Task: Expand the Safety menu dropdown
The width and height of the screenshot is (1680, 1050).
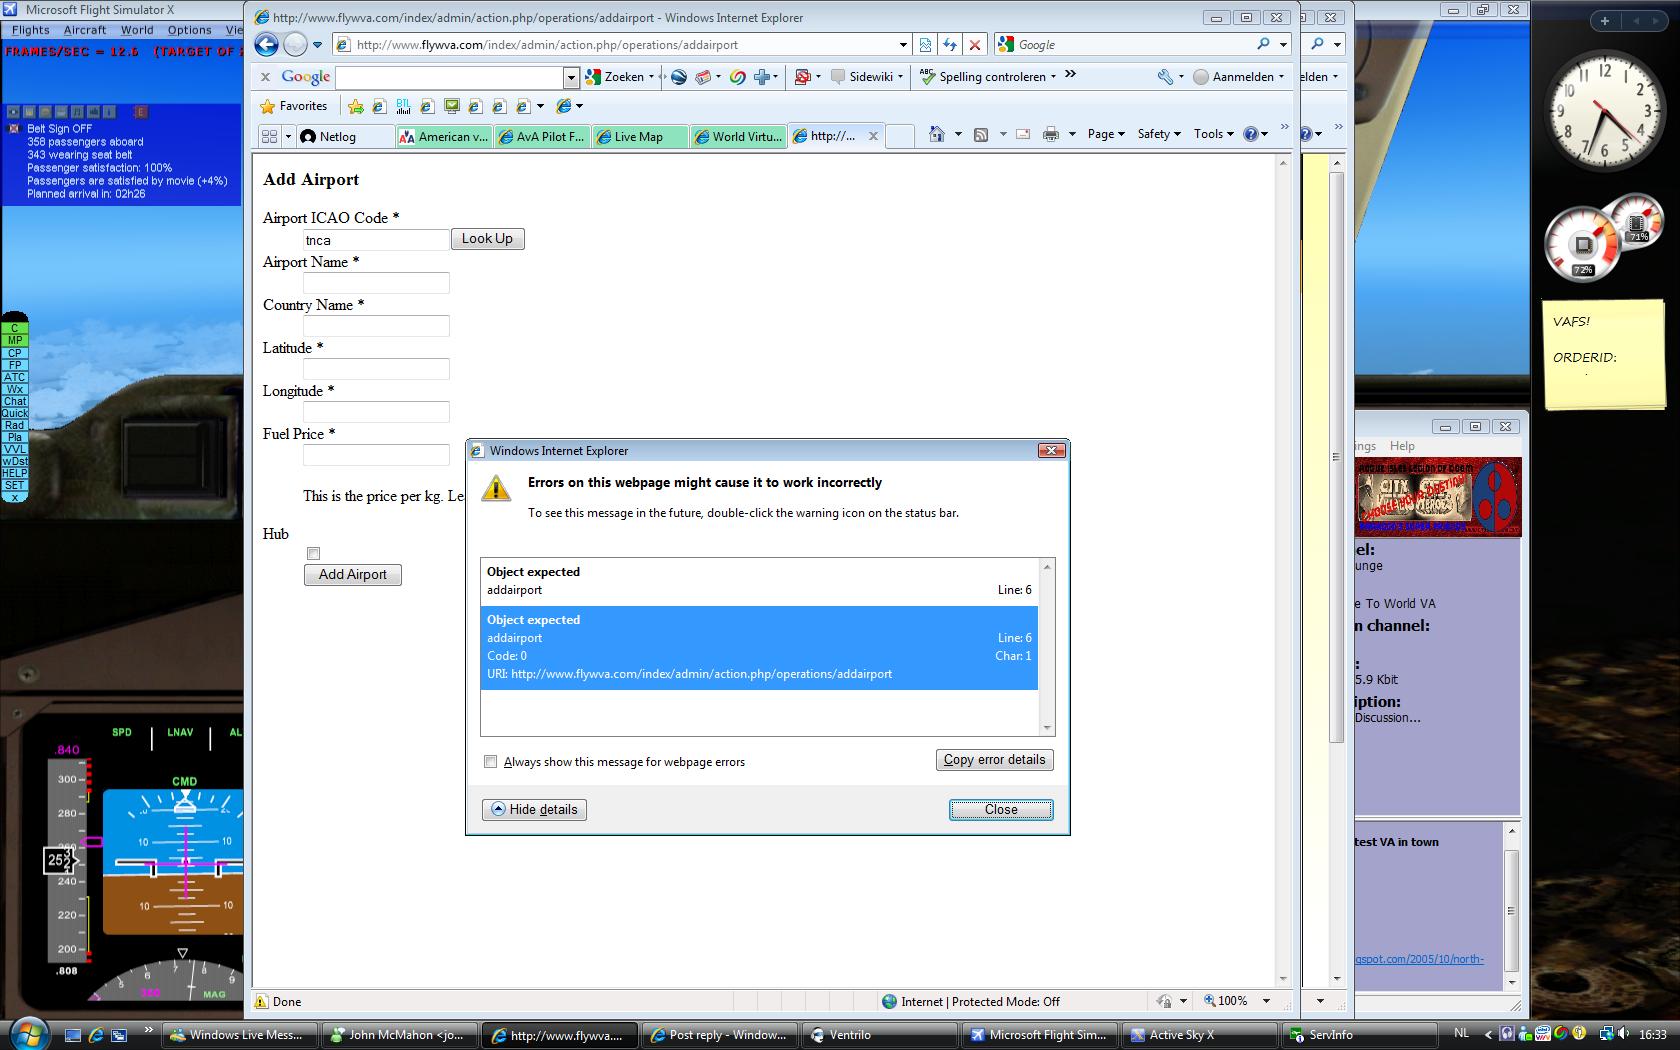Action: (x=1159, y=134)
